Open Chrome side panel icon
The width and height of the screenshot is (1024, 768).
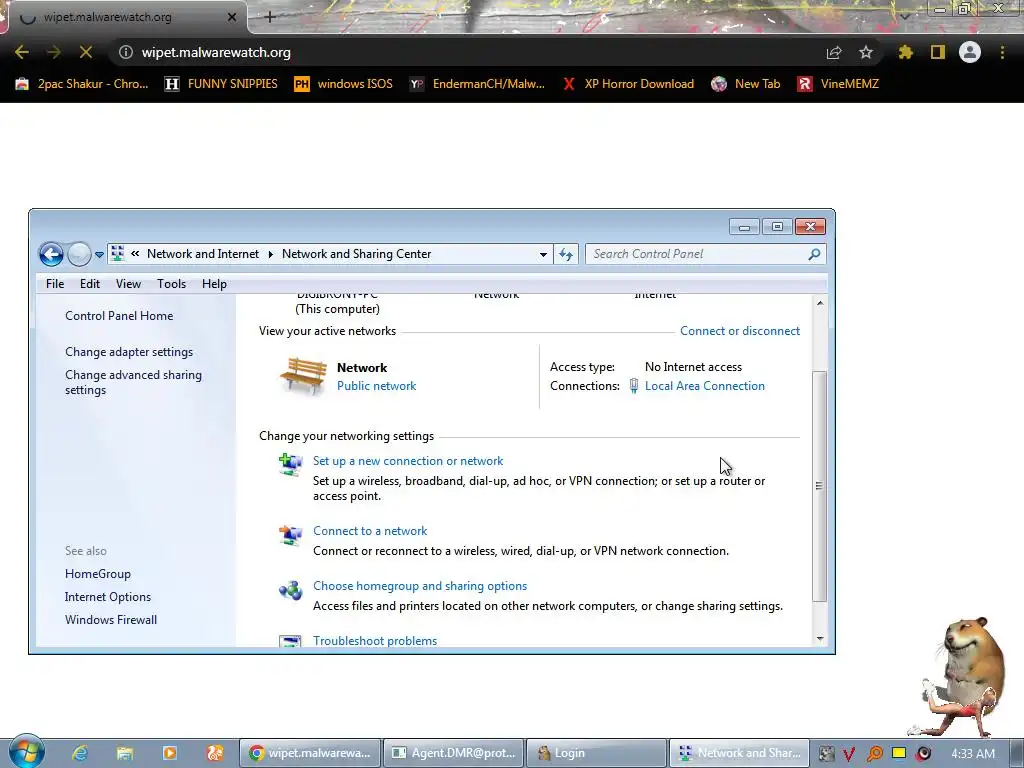[938, 52]
